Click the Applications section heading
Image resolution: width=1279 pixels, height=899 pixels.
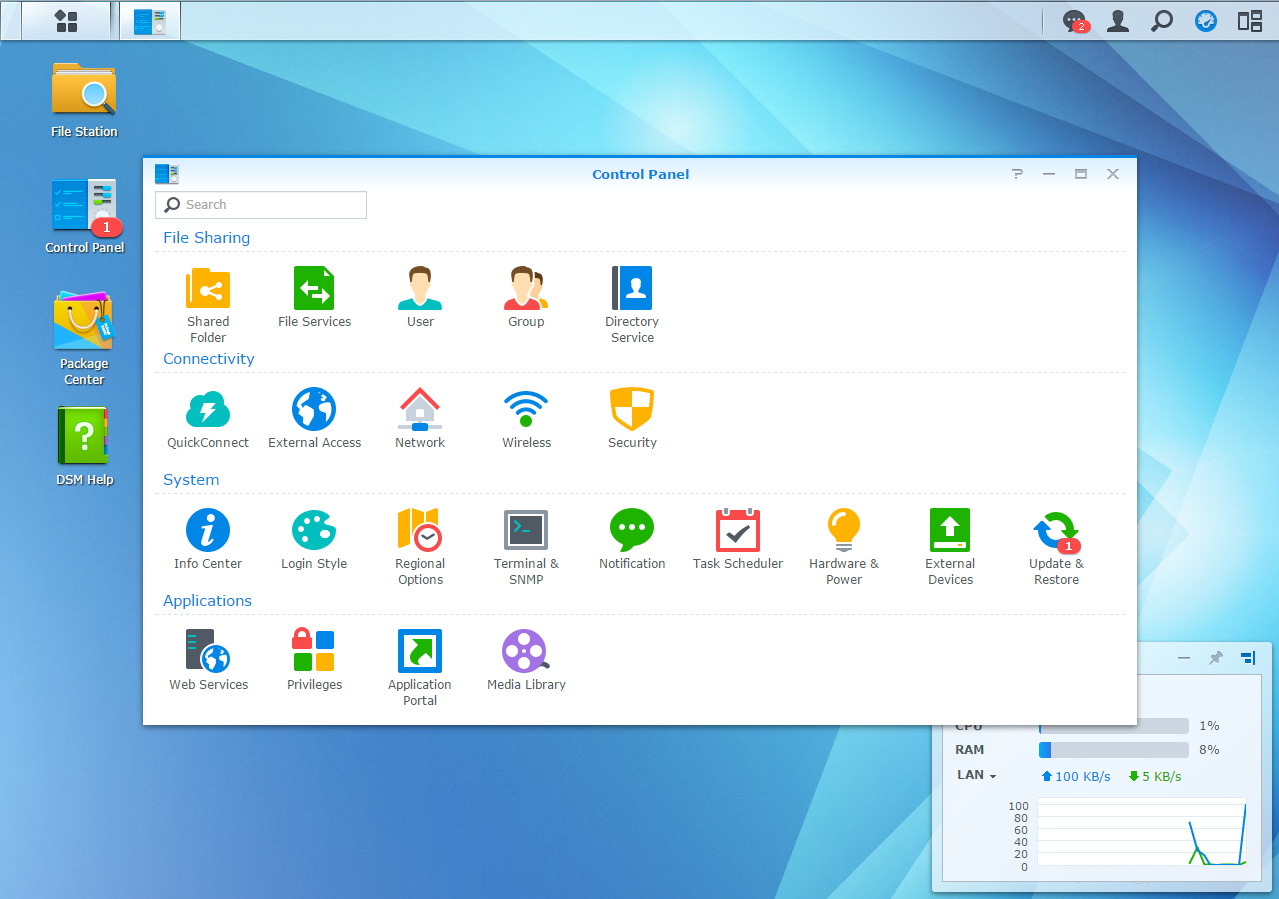pos(207,601)
